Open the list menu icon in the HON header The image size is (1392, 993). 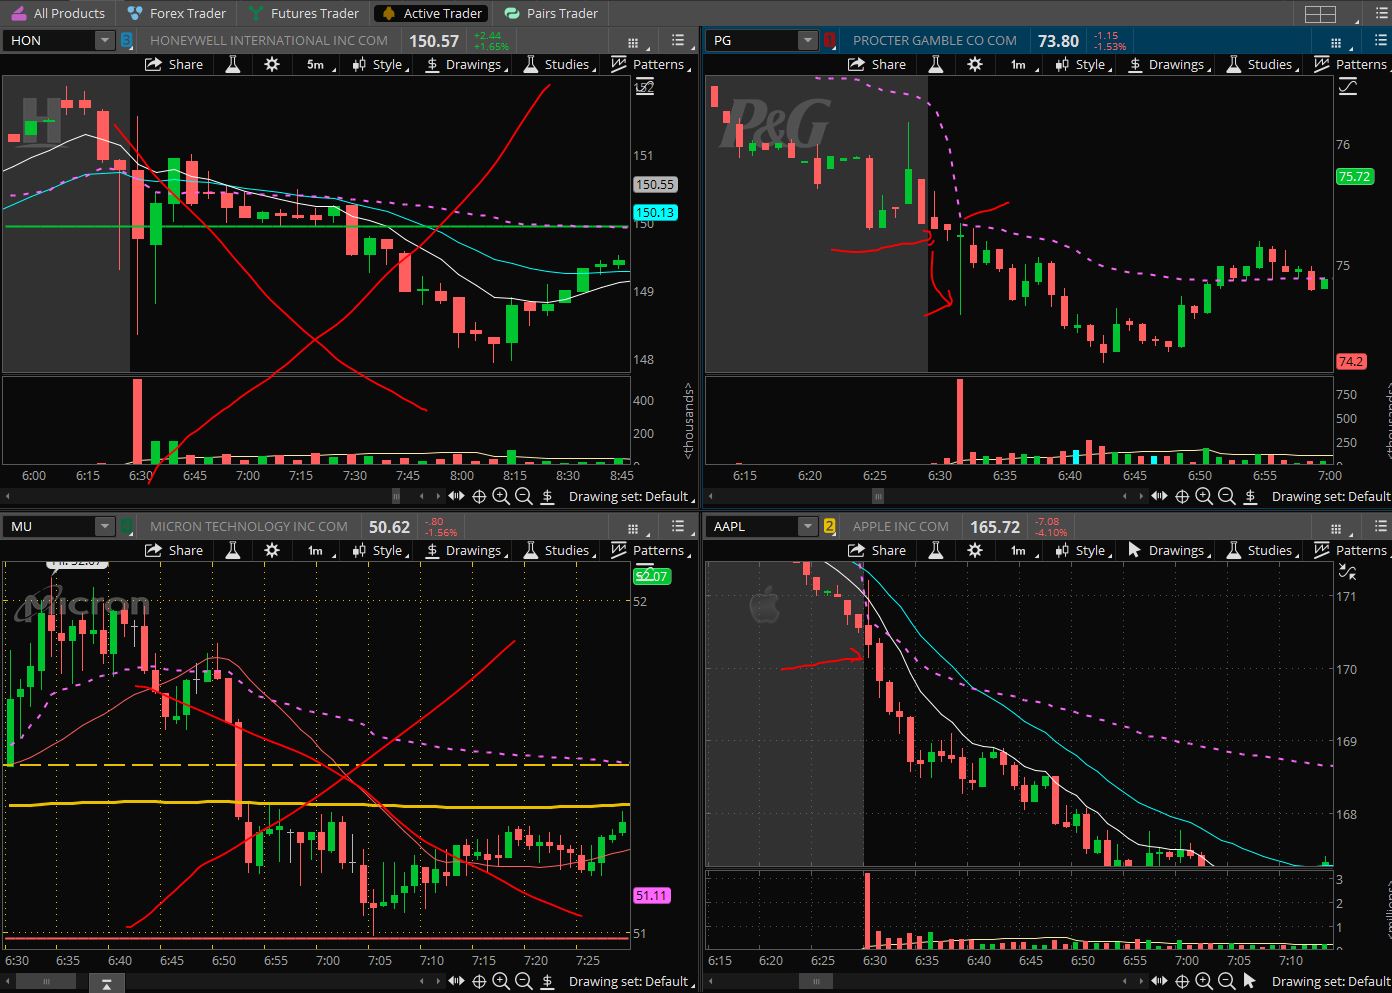[x=678, y=41]
